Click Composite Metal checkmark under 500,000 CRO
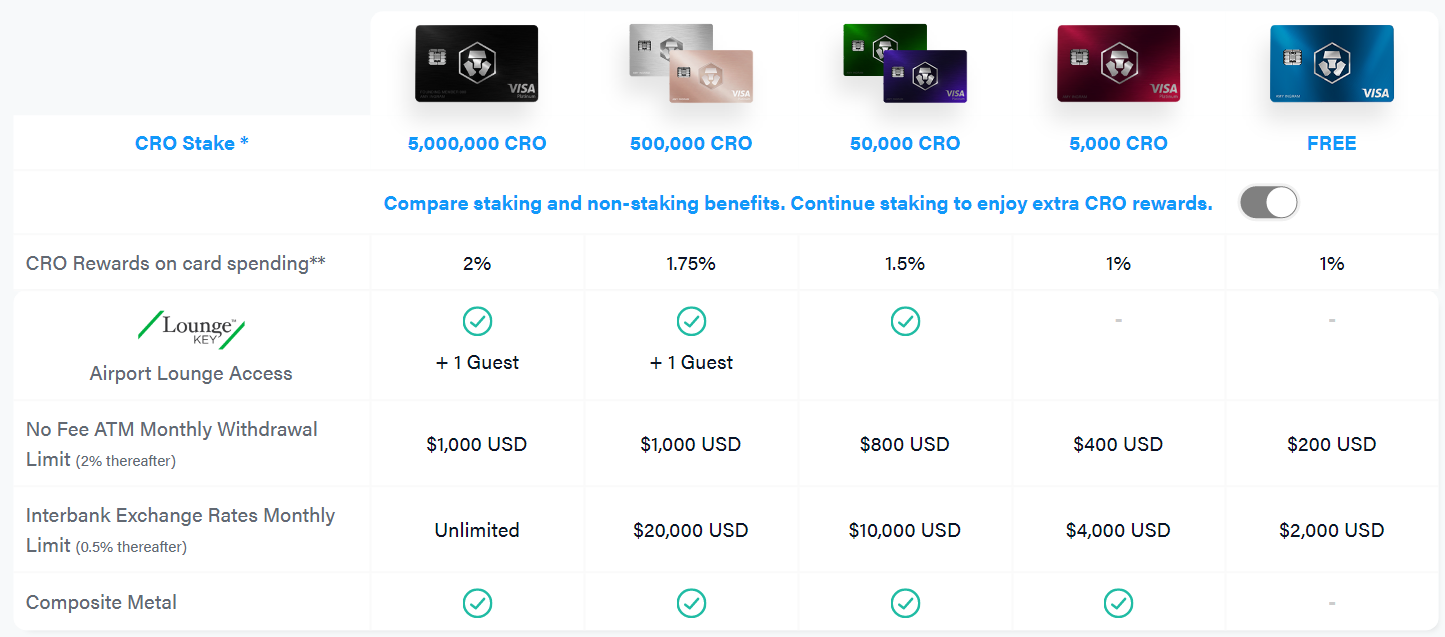Screen dimensions: 1445x637 pyautogui.click(x=691, y=603)
